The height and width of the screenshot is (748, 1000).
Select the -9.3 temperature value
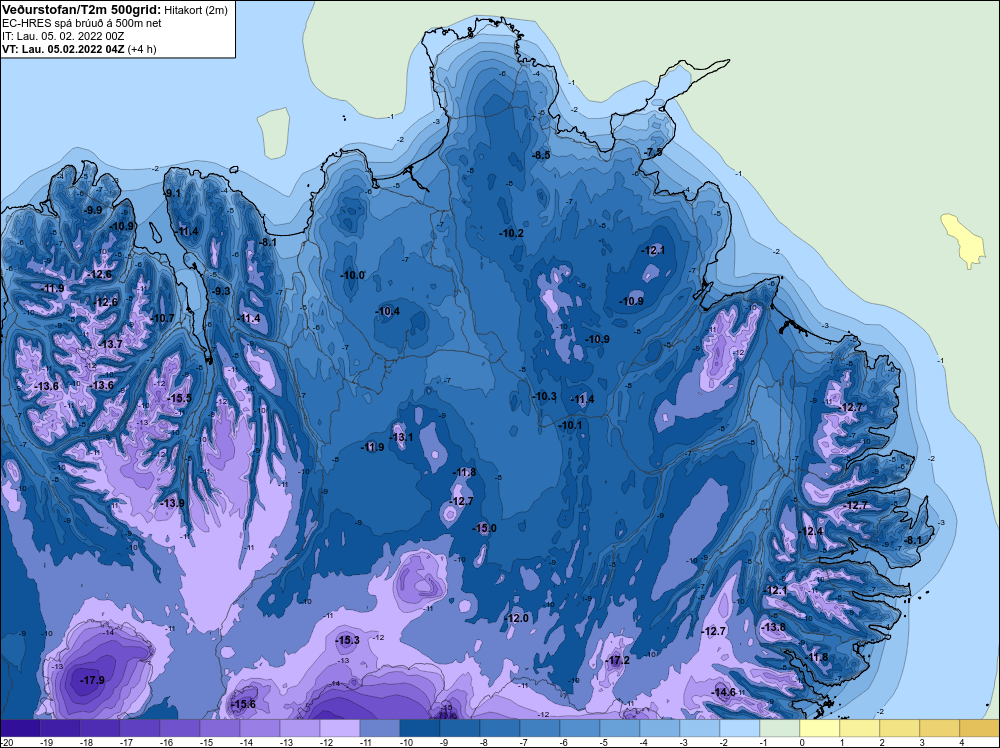pos(220,291)
